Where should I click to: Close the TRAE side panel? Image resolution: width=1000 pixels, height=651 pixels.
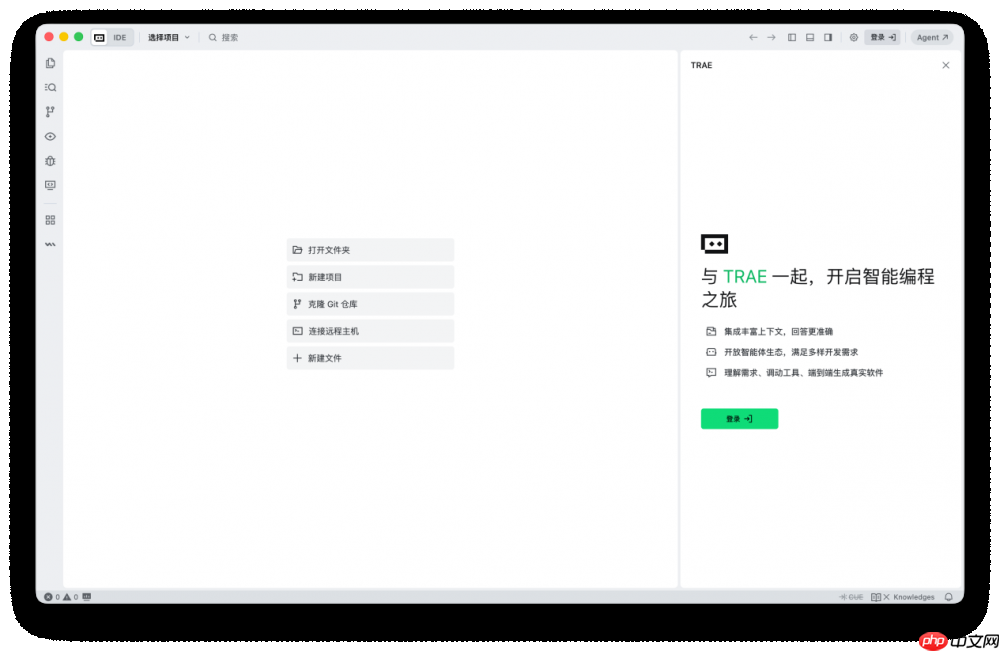coord(946,65)
